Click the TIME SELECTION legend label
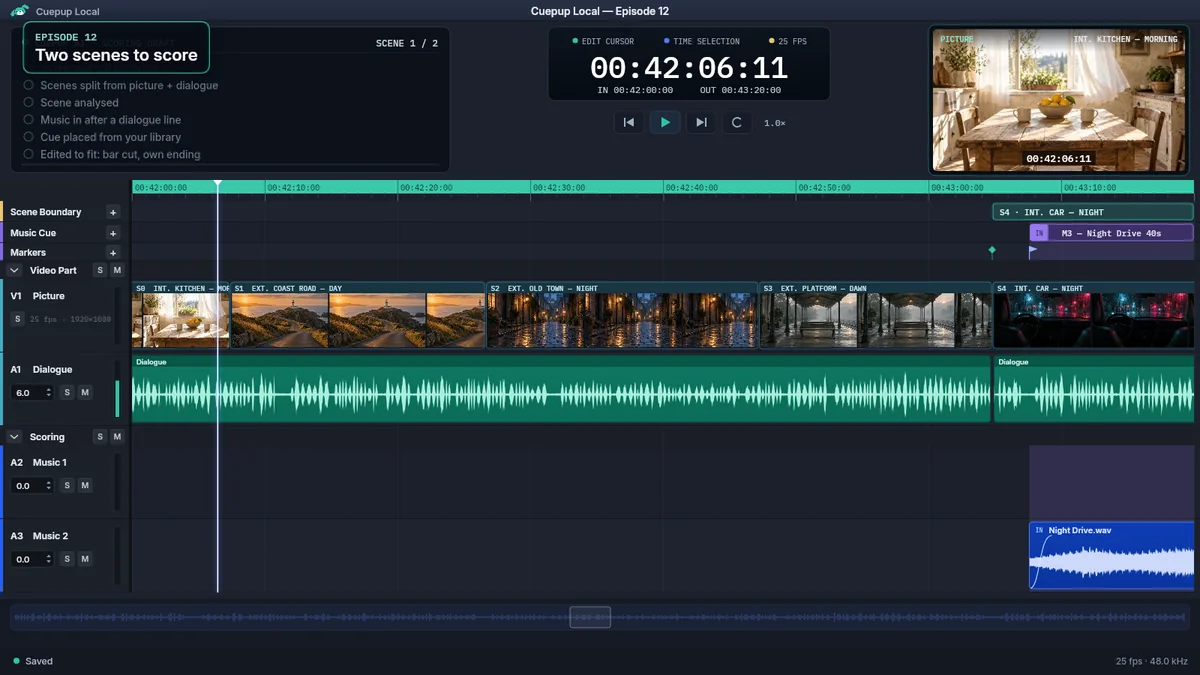 [702, 41]
